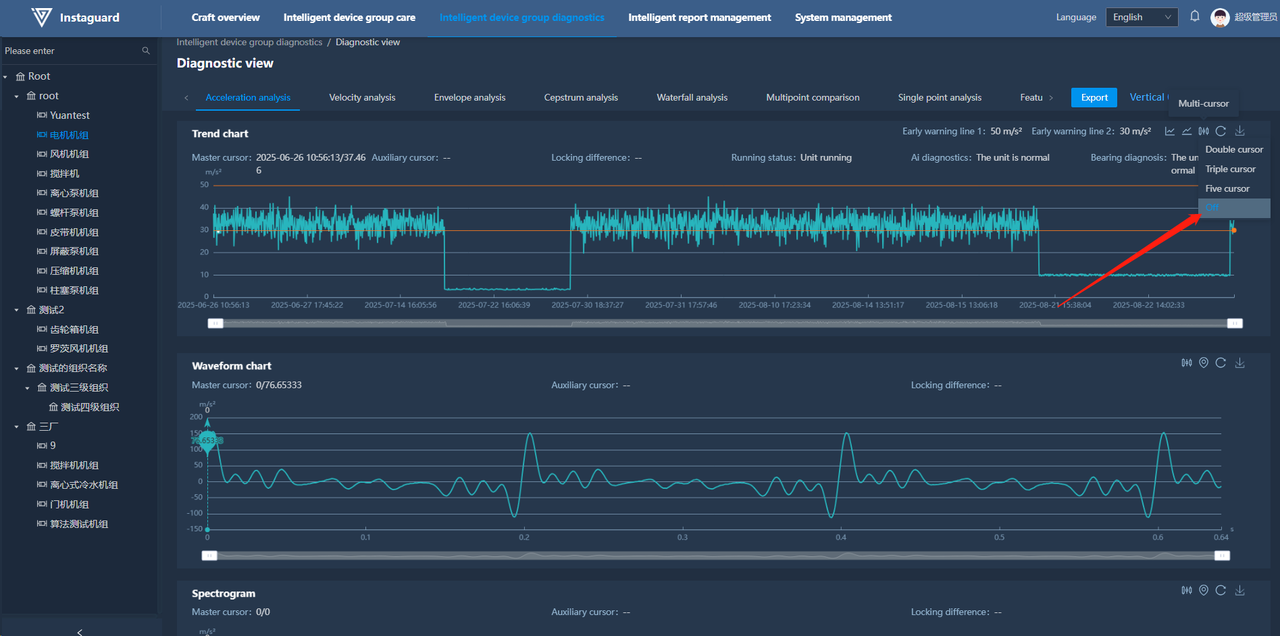Viewport: 1280px width, 636px height.
Task: Switch to the Envelope analysis tab
Action: click(469, 98)
